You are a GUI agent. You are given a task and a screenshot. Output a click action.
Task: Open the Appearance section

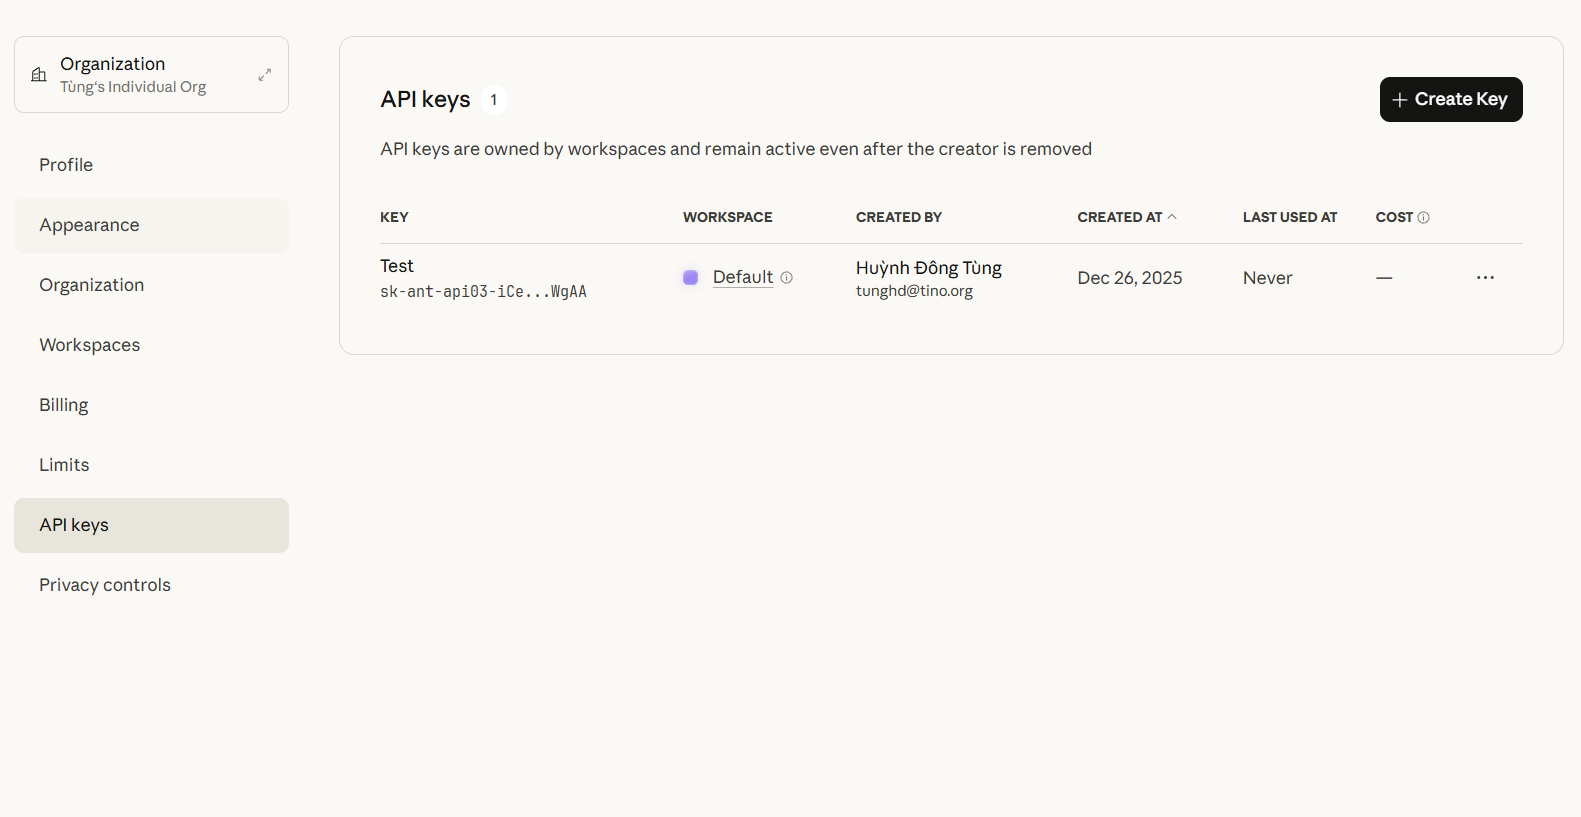coord(89,225)
